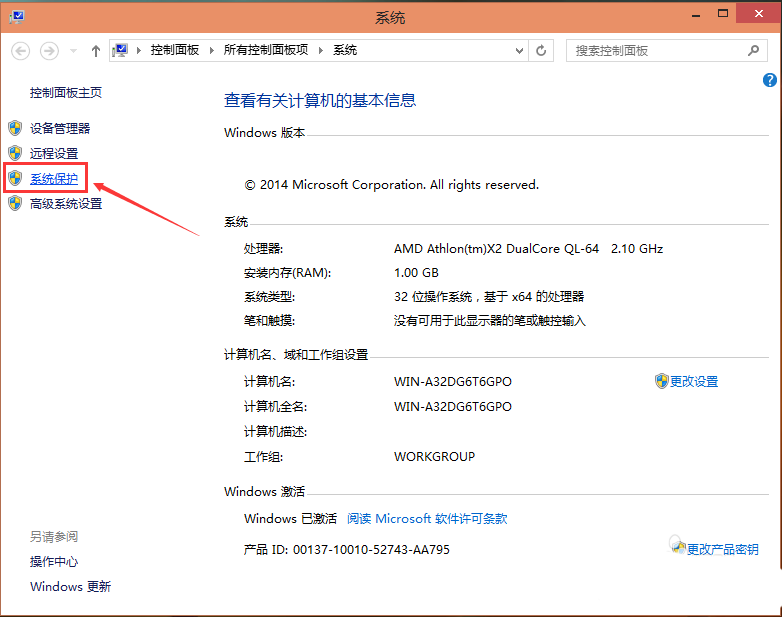Open 系统保护 link
This screenshot has height=617, width=782.
click(54, 179)
